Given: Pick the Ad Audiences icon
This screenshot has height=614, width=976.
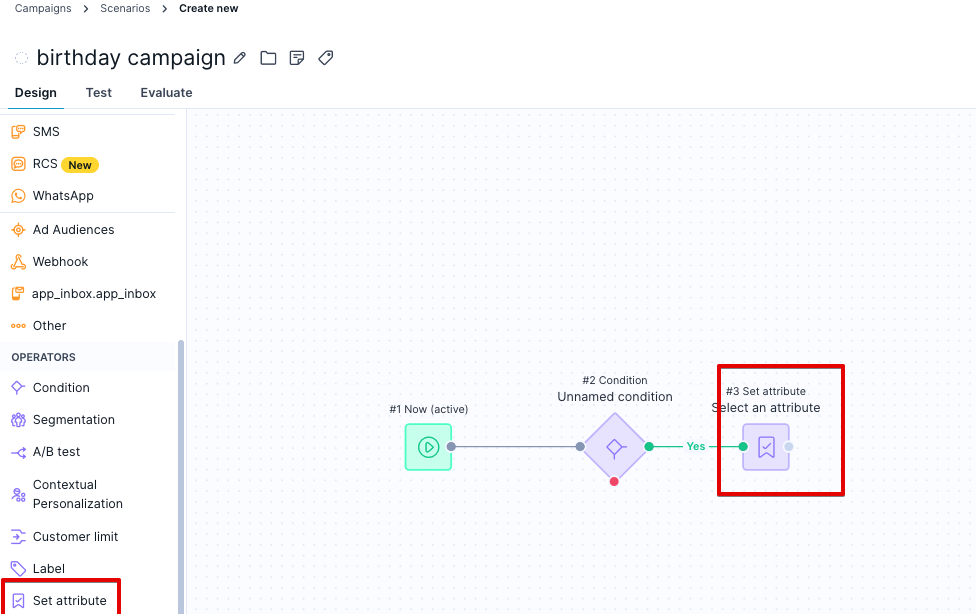Looking at the screenshot, I should point(18,230).
